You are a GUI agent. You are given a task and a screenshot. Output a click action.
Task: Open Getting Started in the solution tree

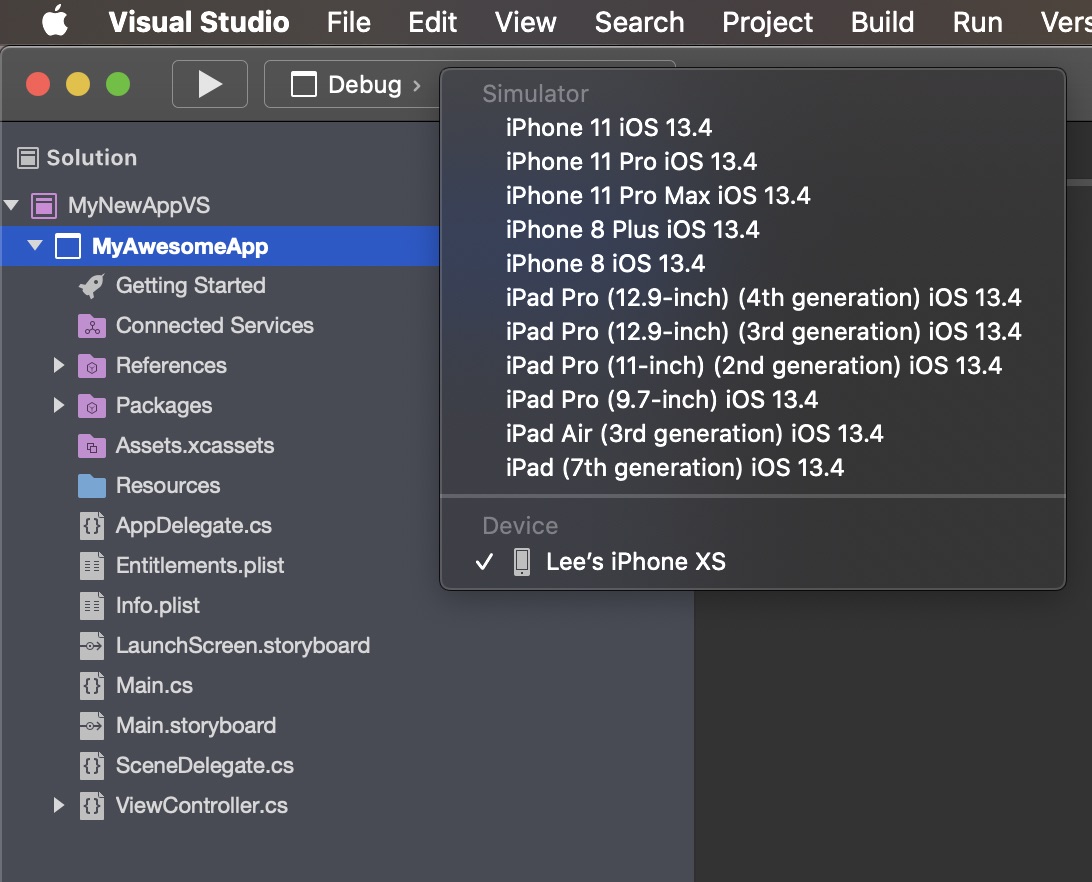point(191,286)
